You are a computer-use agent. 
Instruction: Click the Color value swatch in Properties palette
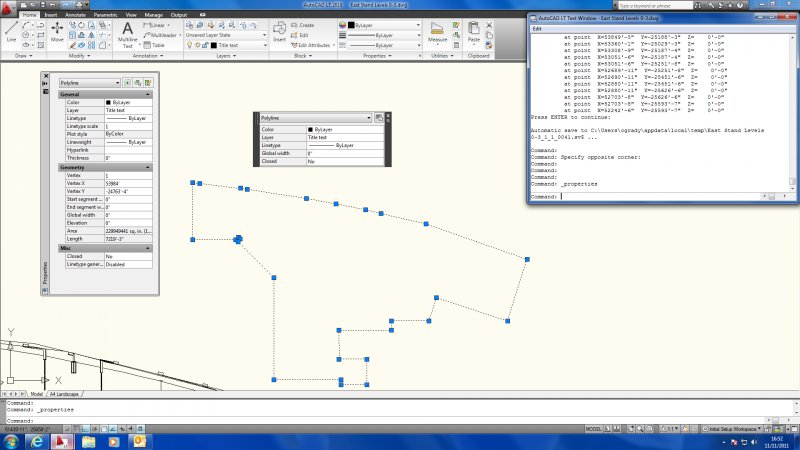pos(108,103)
